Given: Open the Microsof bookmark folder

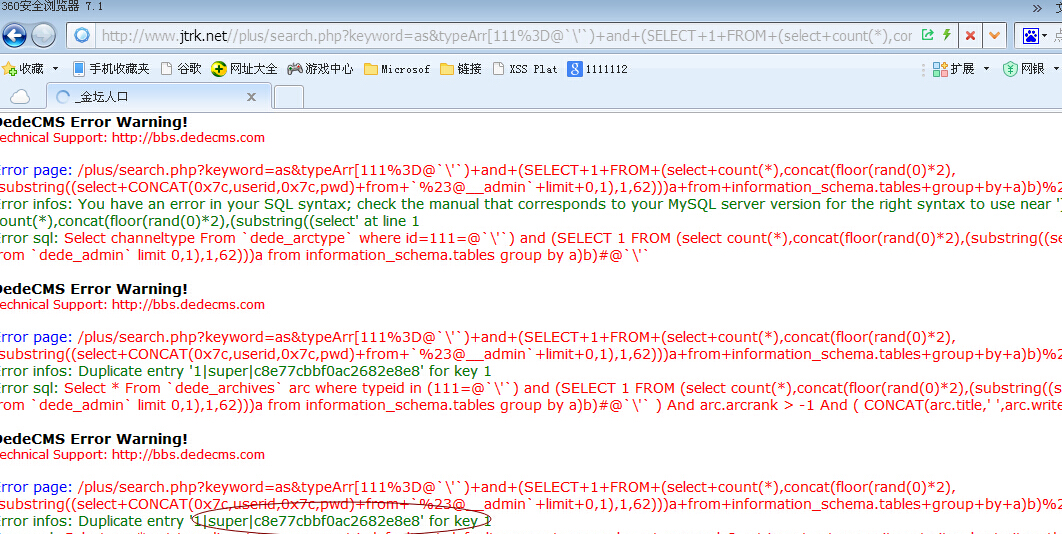Looking at the screenshot, I should (x=397, y=68).
